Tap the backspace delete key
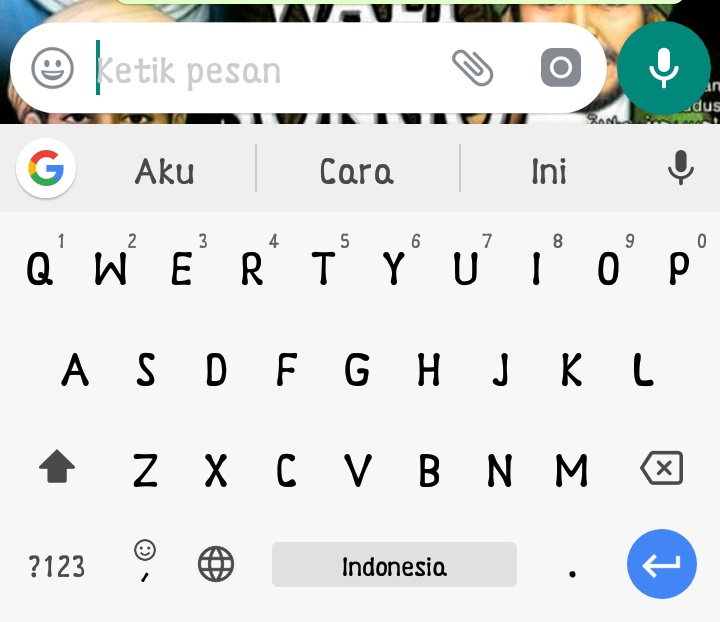 pyautogui.click(x=662, y=468)
